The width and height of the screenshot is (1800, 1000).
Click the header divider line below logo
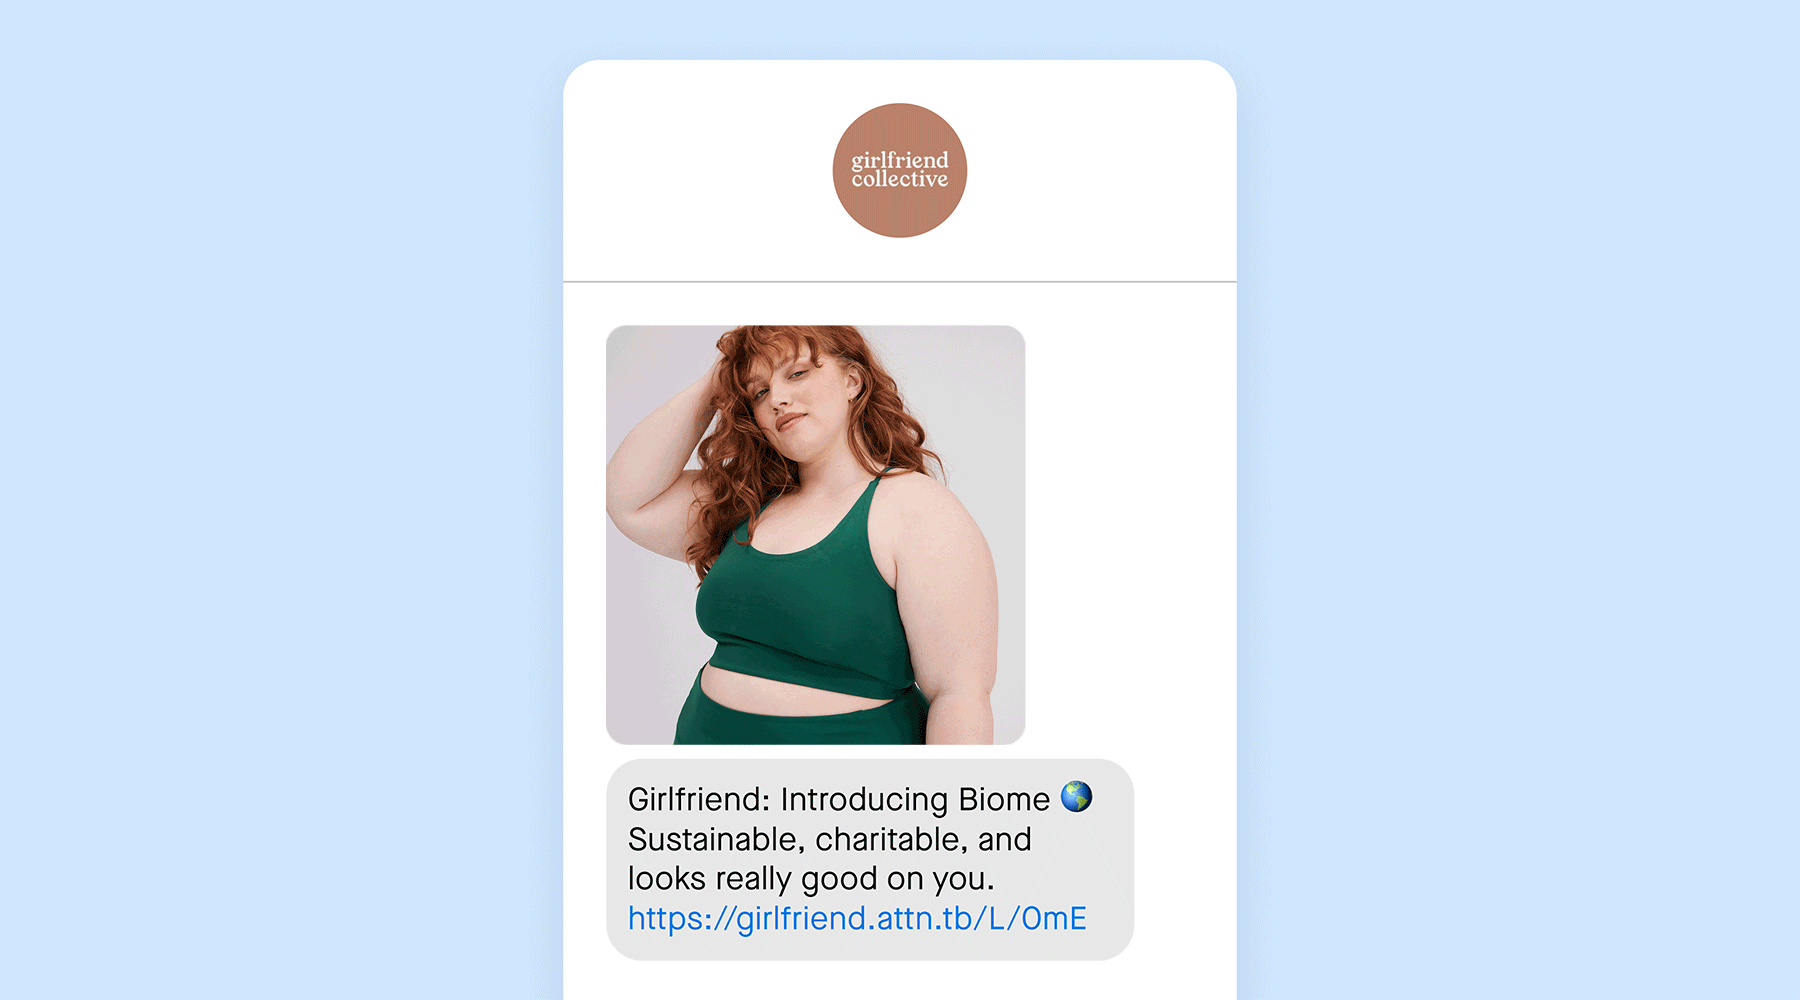coord(900,282)
